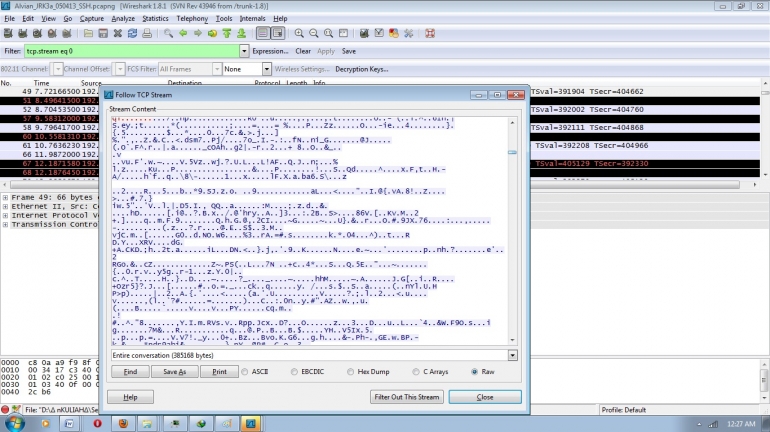Open the Capture menu

click(x=92, y=19)
